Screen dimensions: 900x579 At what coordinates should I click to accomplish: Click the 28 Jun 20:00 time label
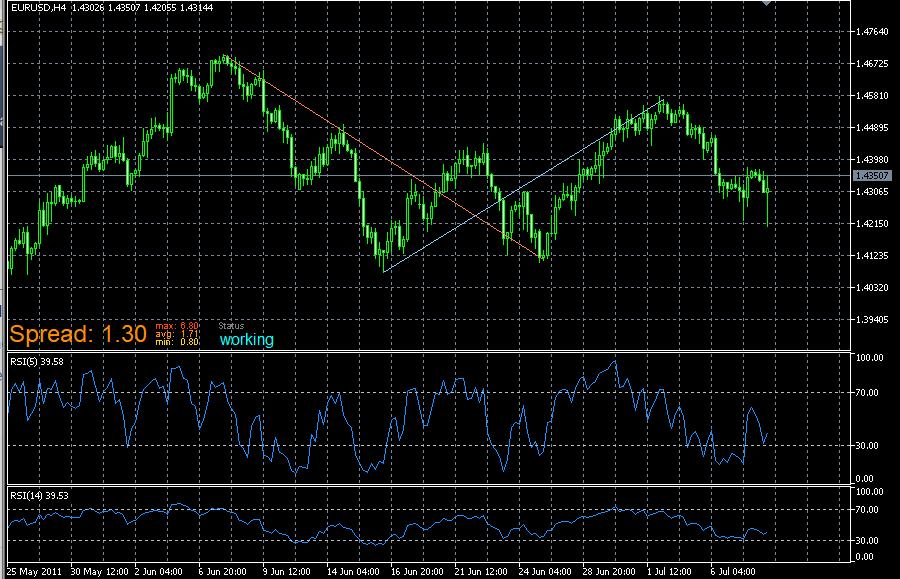(x=609, y=572)
